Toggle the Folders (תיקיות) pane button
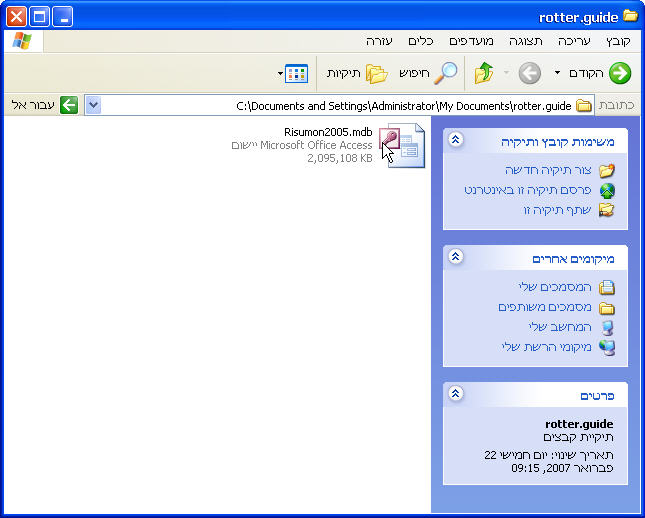The width and height of the screenshot is (645, 518). pos(375,73)
